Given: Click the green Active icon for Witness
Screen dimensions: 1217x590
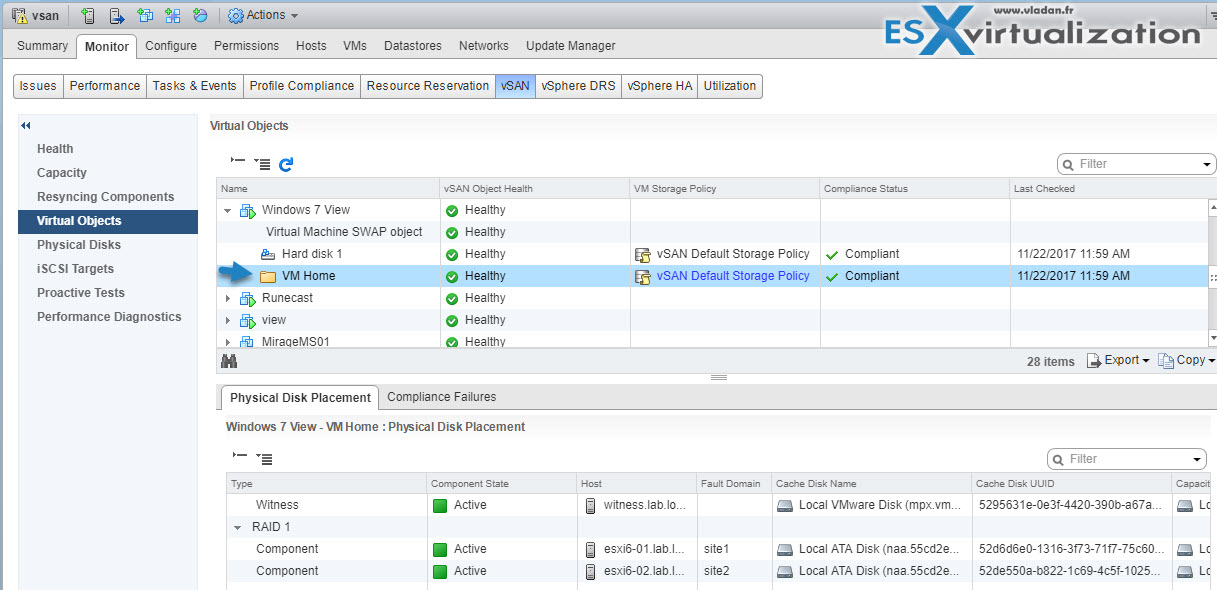Looking at the screenshot, I should coord(439,505).
